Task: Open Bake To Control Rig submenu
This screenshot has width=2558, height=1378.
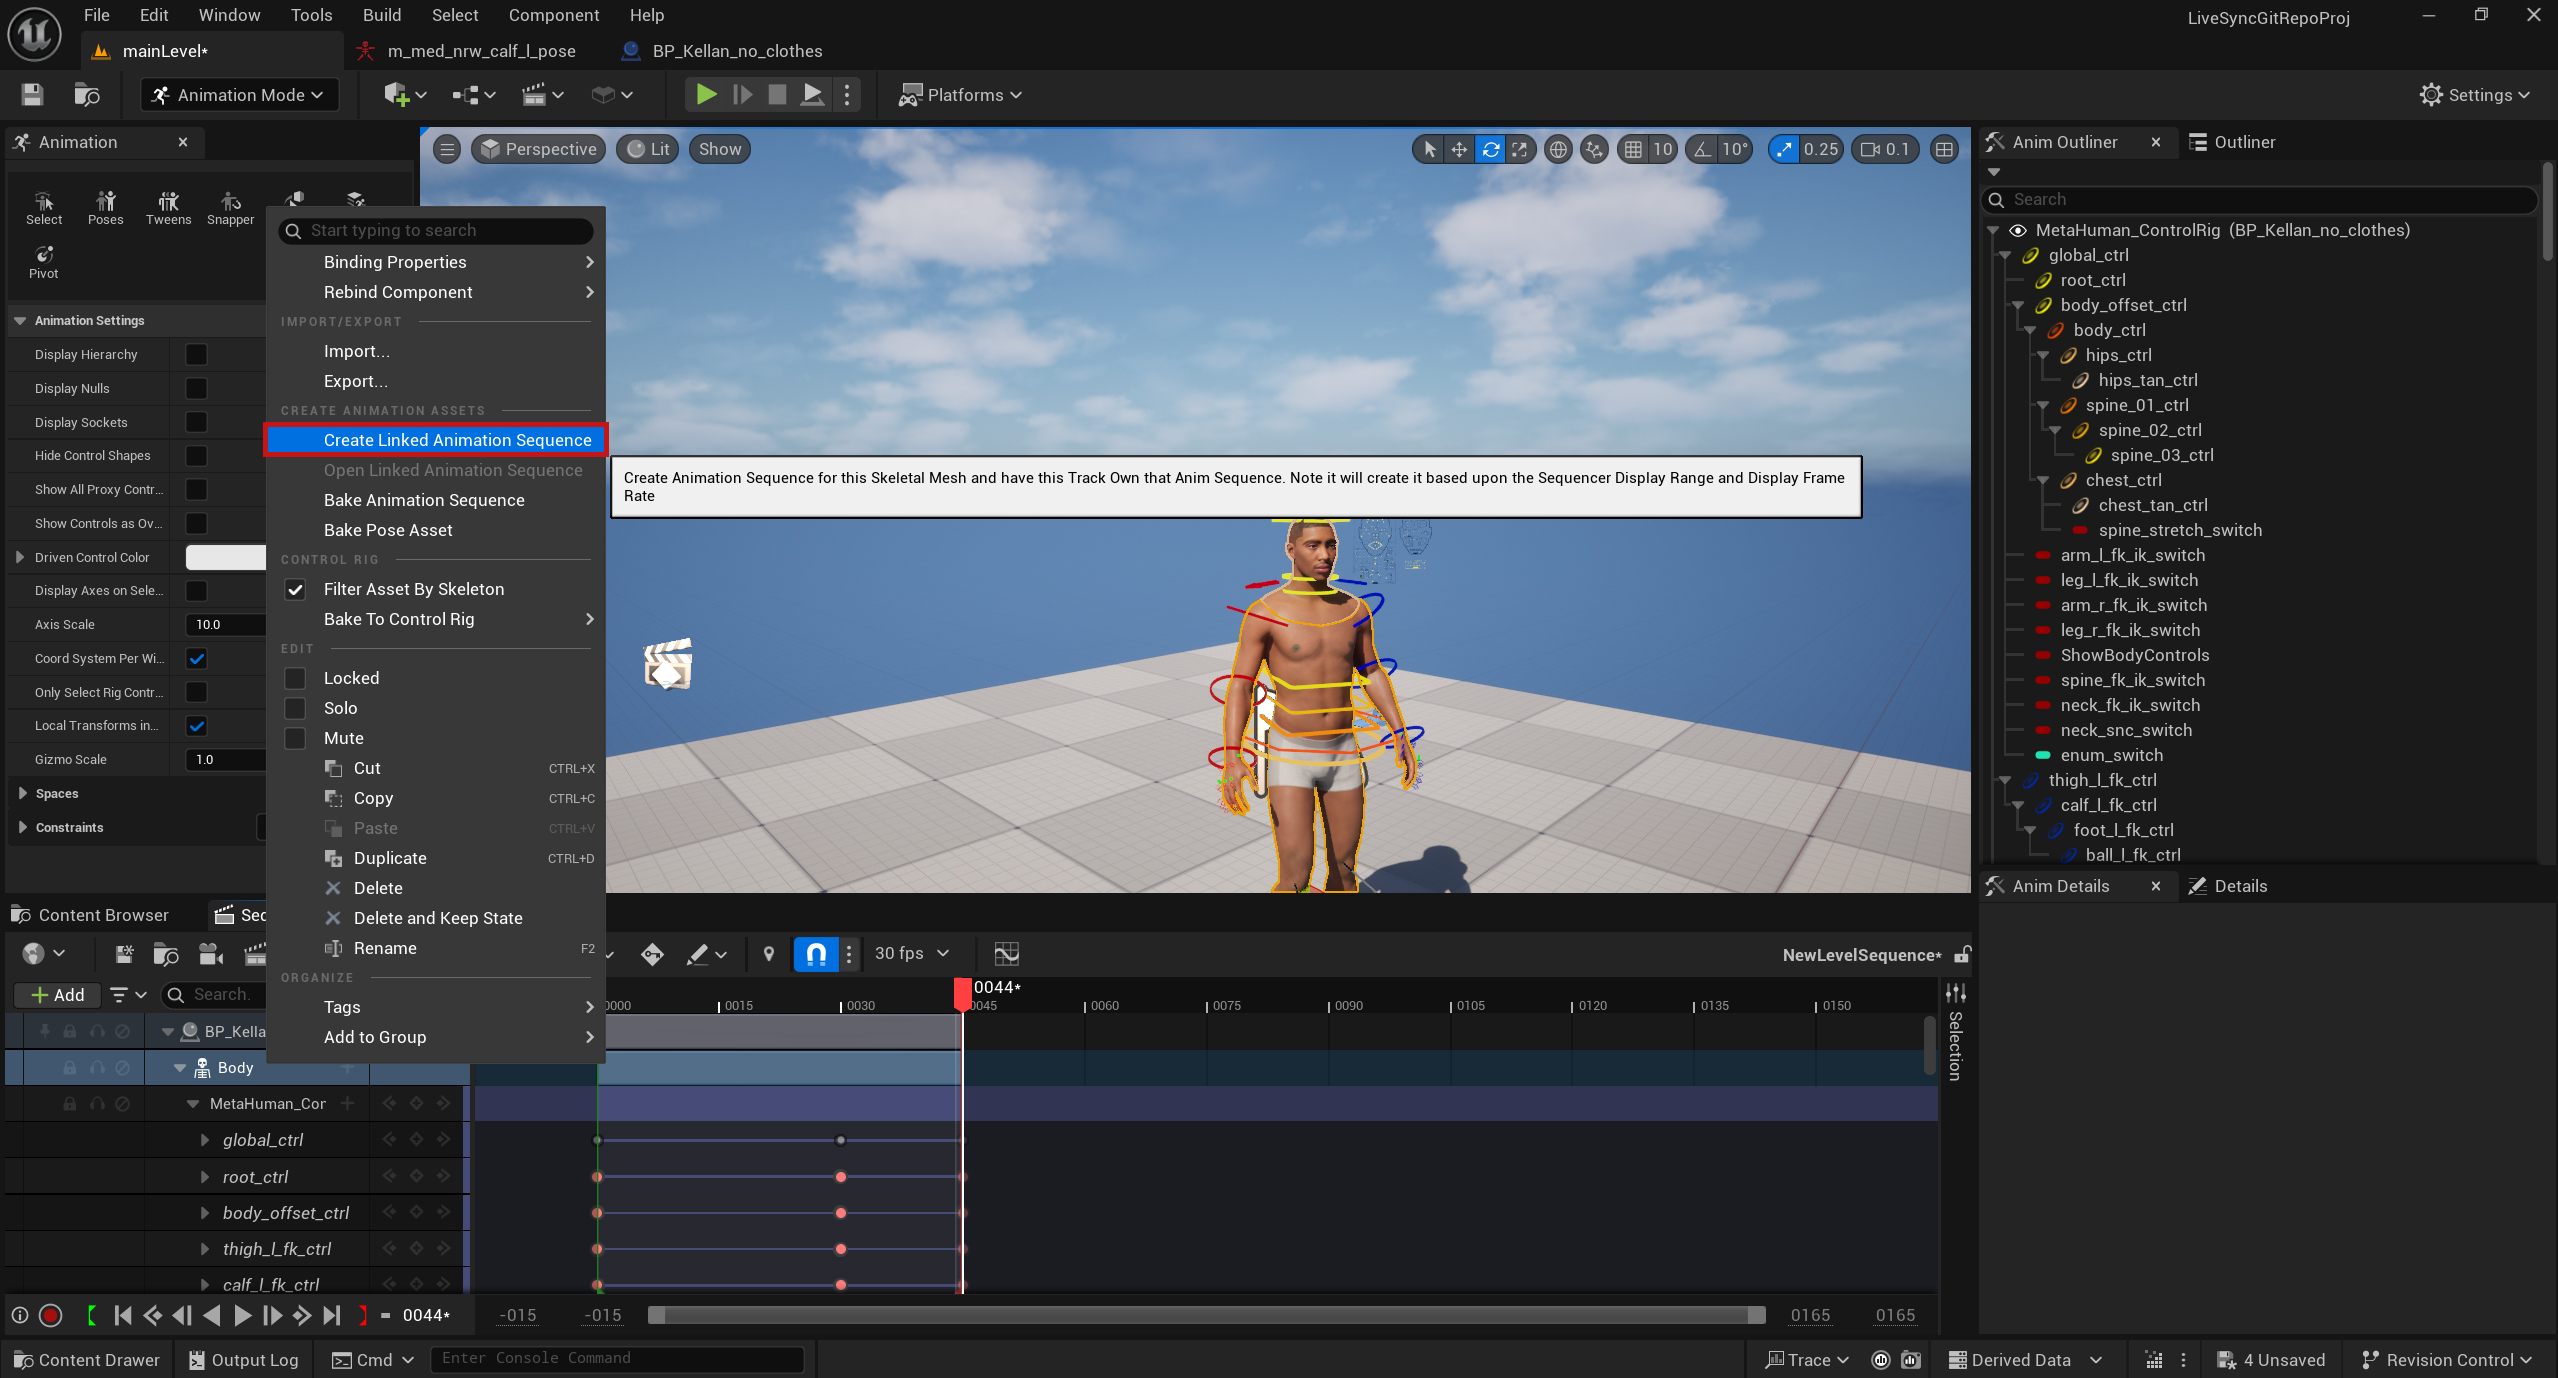Action: 436,619
